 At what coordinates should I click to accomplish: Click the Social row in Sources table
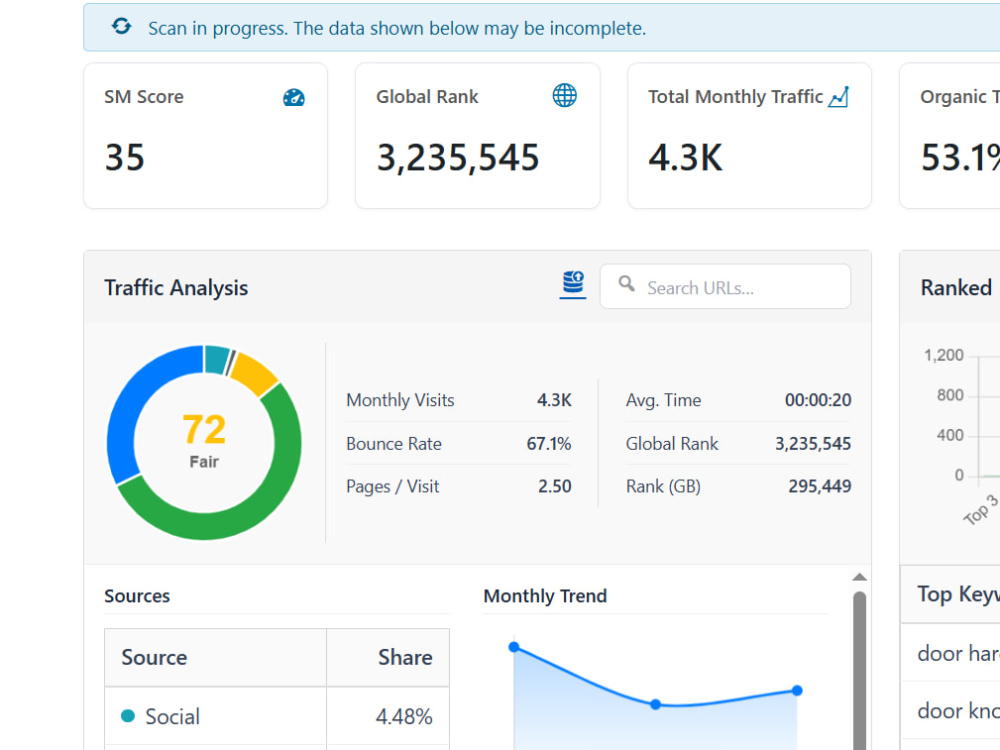(x=277, y=716)
